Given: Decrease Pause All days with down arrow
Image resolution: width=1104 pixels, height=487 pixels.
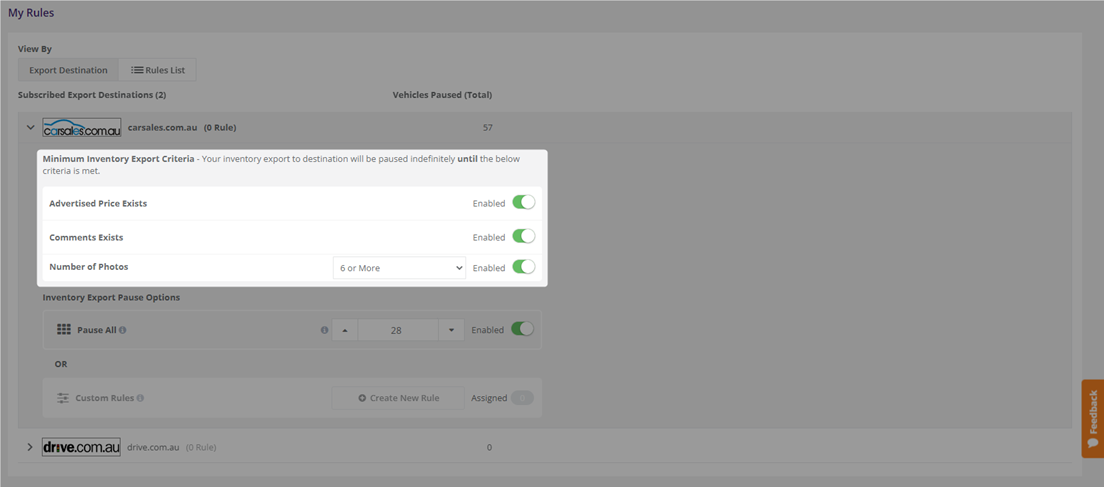Looking at the screenshot, I should (x=451, y=330).
